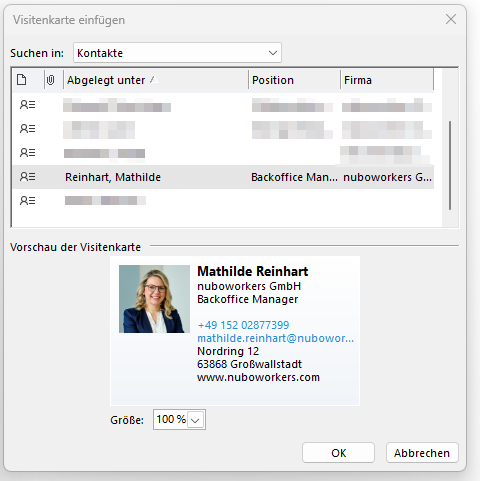
Task: Click the contact icon of Reinhart, Mathilde
Action: pos(27,177)
